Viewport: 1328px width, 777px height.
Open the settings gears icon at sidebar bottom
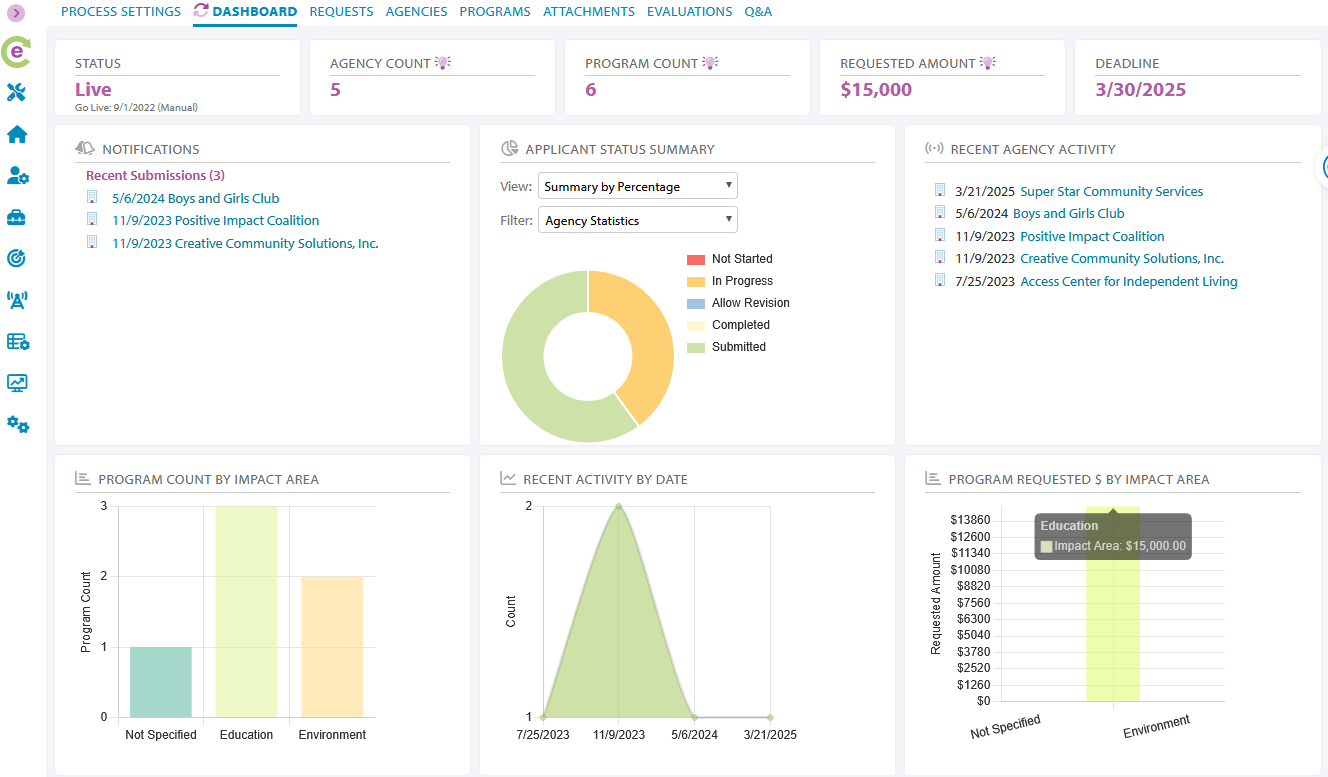point(16,424)
